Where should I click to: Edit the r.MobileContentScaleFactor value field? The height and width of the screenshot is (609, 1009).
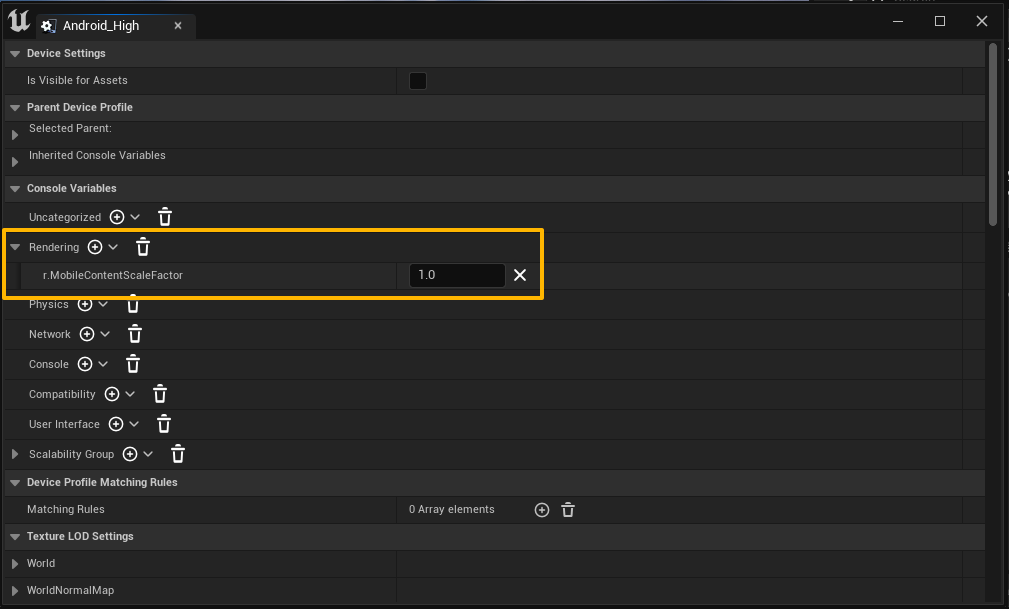[457, 275]
